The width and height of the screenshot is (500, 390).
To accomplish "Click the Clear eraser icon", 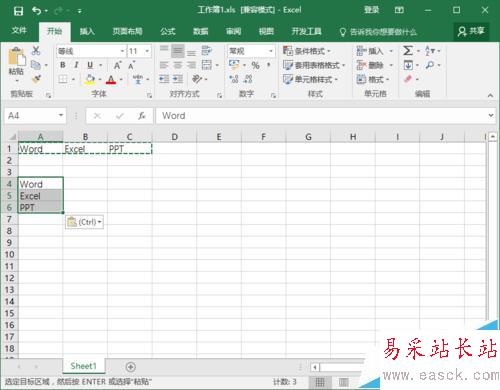I will click(408, 79).
